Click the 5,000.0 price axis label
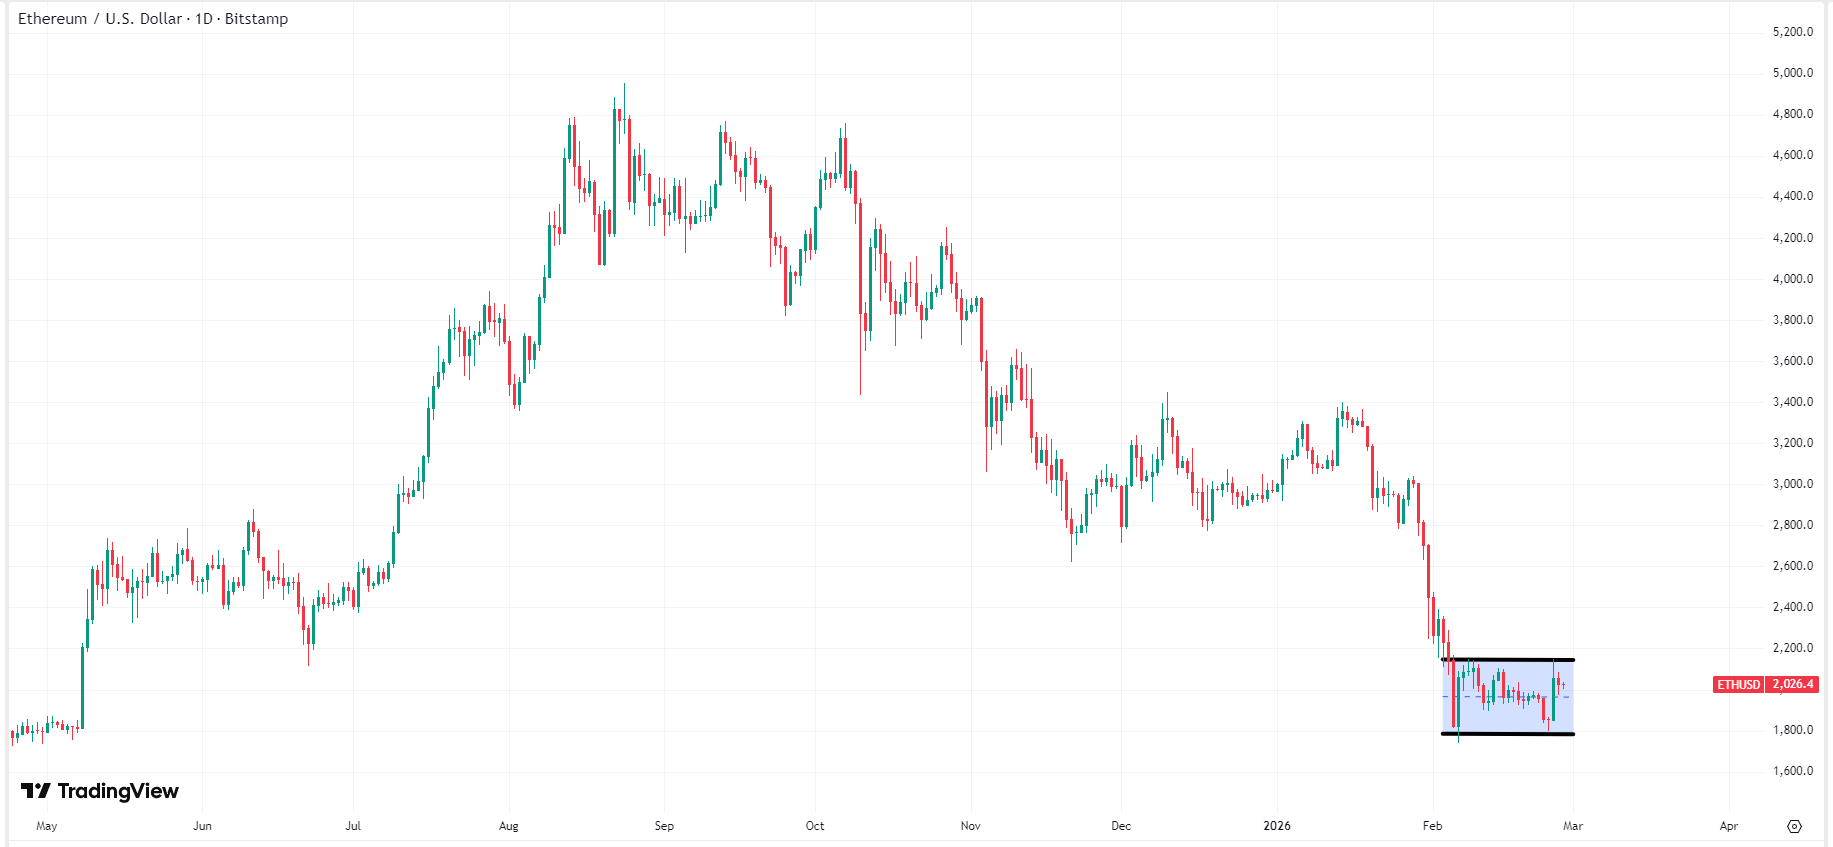The width and height of the screenshot is (1833, 847). tap(1792, 73)
